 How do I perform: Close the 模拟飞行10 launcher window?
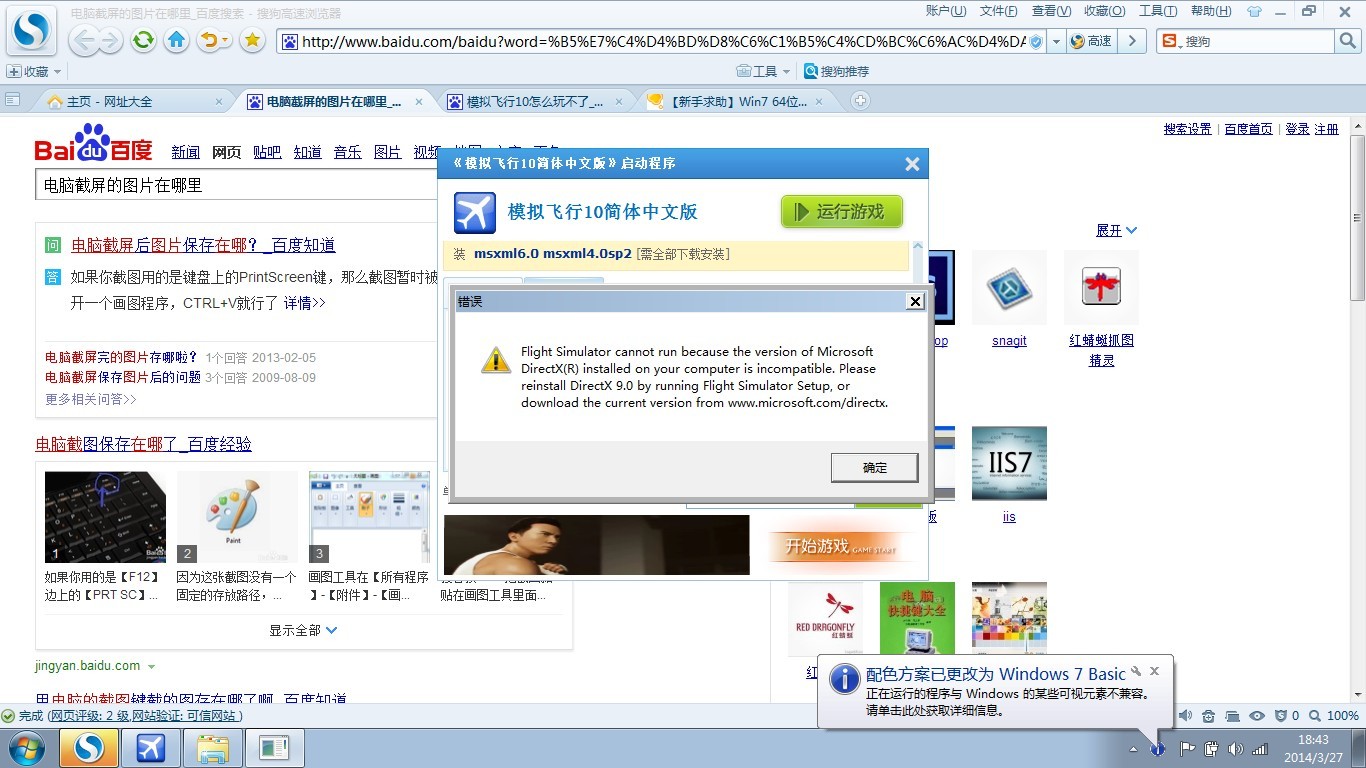coord(912,164)
